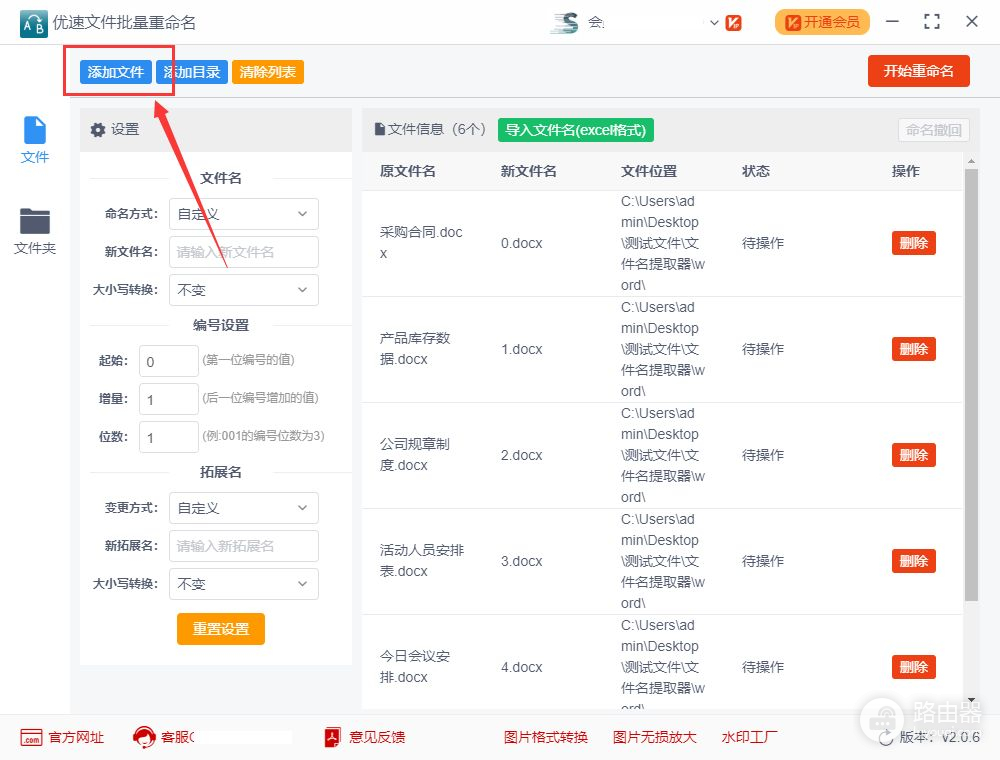Viewport: 1000px width, 760px height.
Task: Open the account dropdown arrow in title bar
Action: (714, 22)
